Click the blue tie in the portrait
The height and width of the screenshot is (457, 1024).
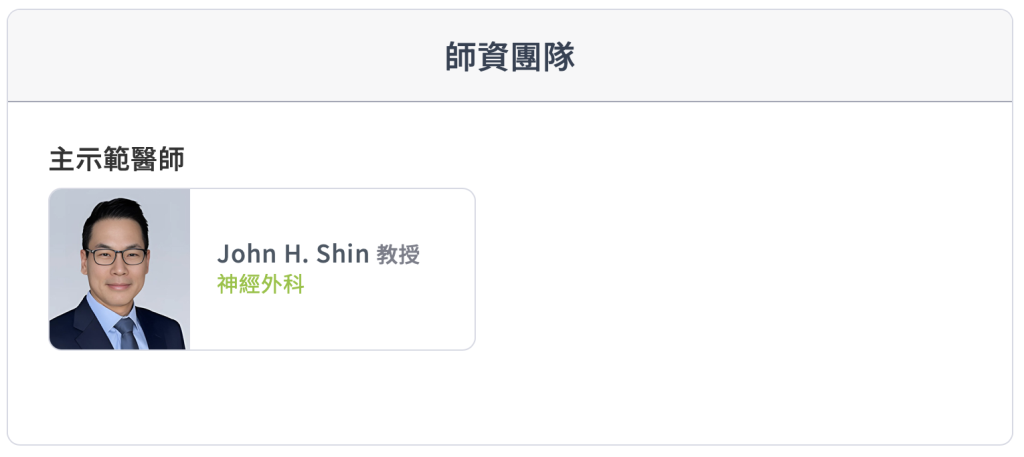(125, 333)
